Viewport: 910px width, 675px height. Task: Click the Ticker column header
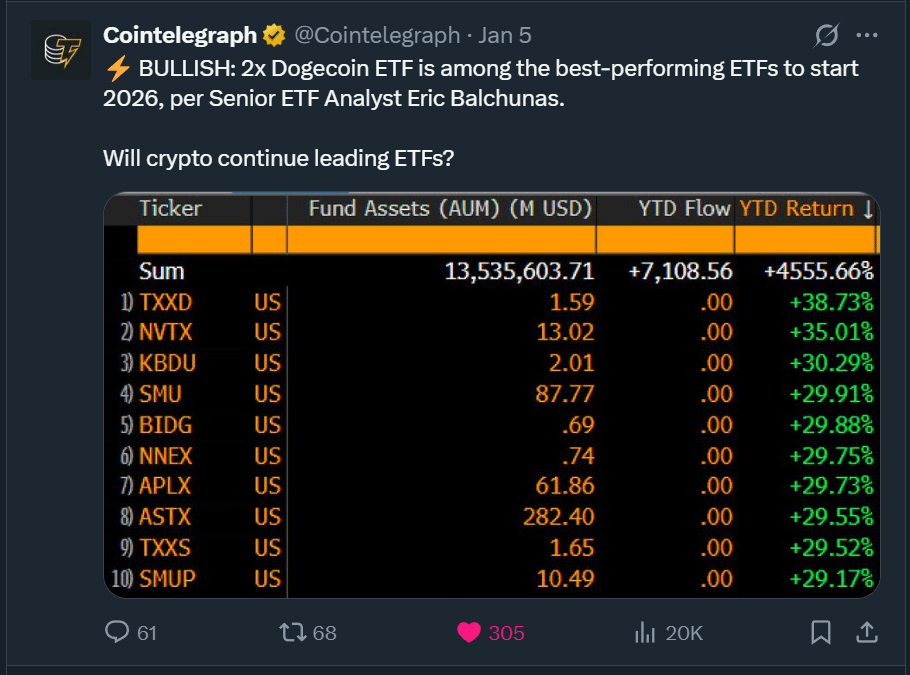[x=170, y=209]
